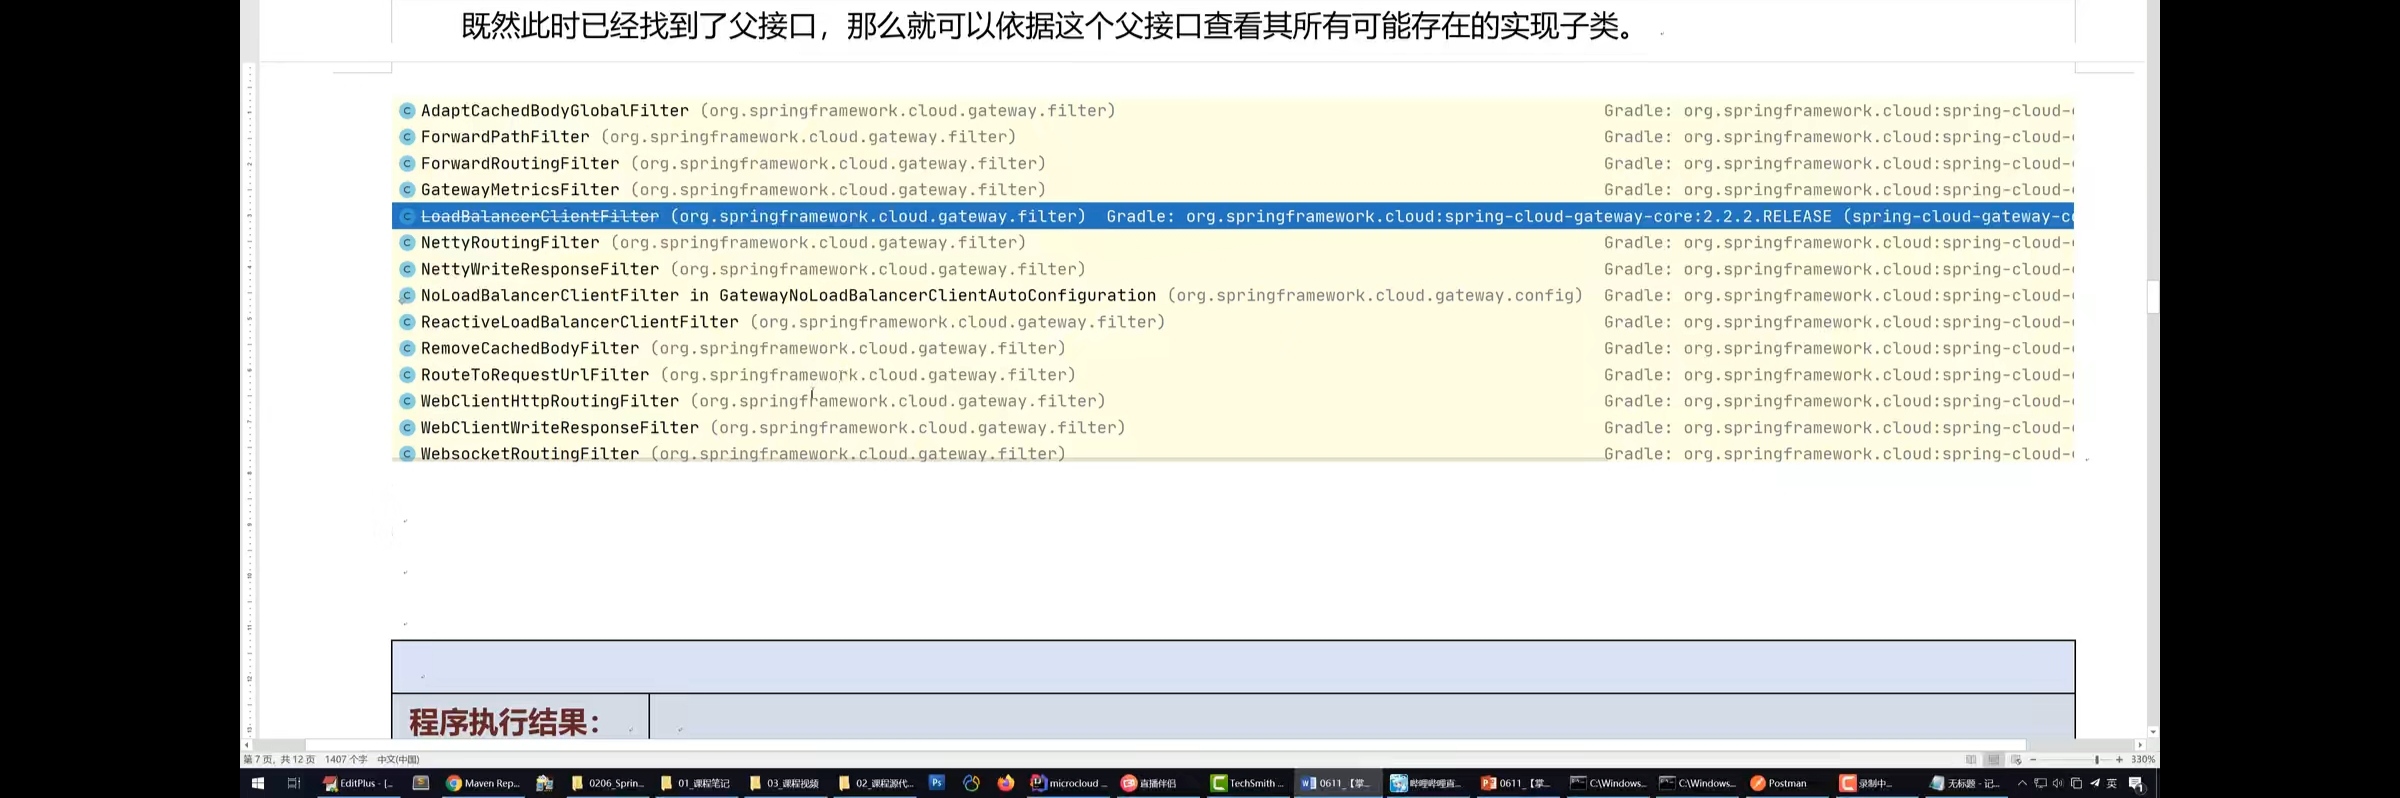The width and height of the screenshot is (2400, 798).
Task: Select WebClientWriteResponseFilter row
Action: [x=1233, y=427]
